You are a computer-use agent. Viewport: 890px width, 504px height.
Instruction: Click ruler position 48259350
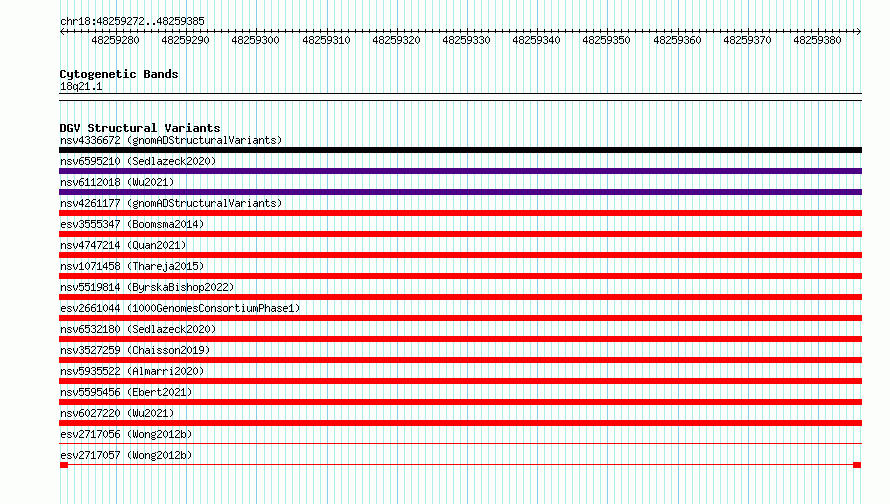(x=606, y=40)
